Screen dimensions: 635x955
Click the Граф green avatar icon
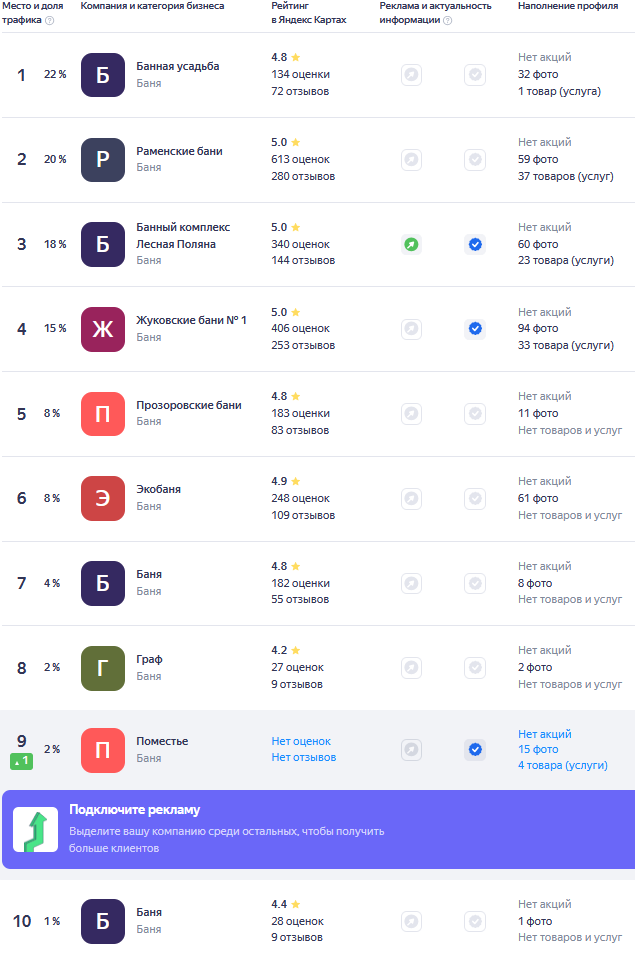click(x=103, y=668)
